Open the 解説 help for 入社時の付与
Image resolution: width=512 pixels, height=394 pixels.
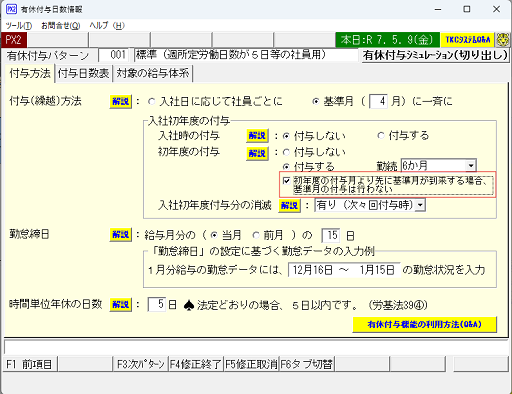point(257,136)
